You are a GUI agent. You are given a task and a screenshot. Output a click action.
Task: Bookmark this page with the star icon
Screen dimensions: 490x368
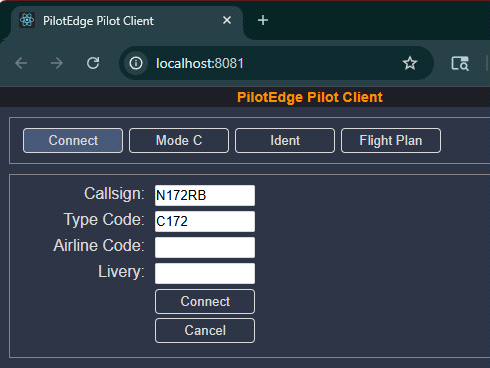pyautogui.click(x=410, y=63)
